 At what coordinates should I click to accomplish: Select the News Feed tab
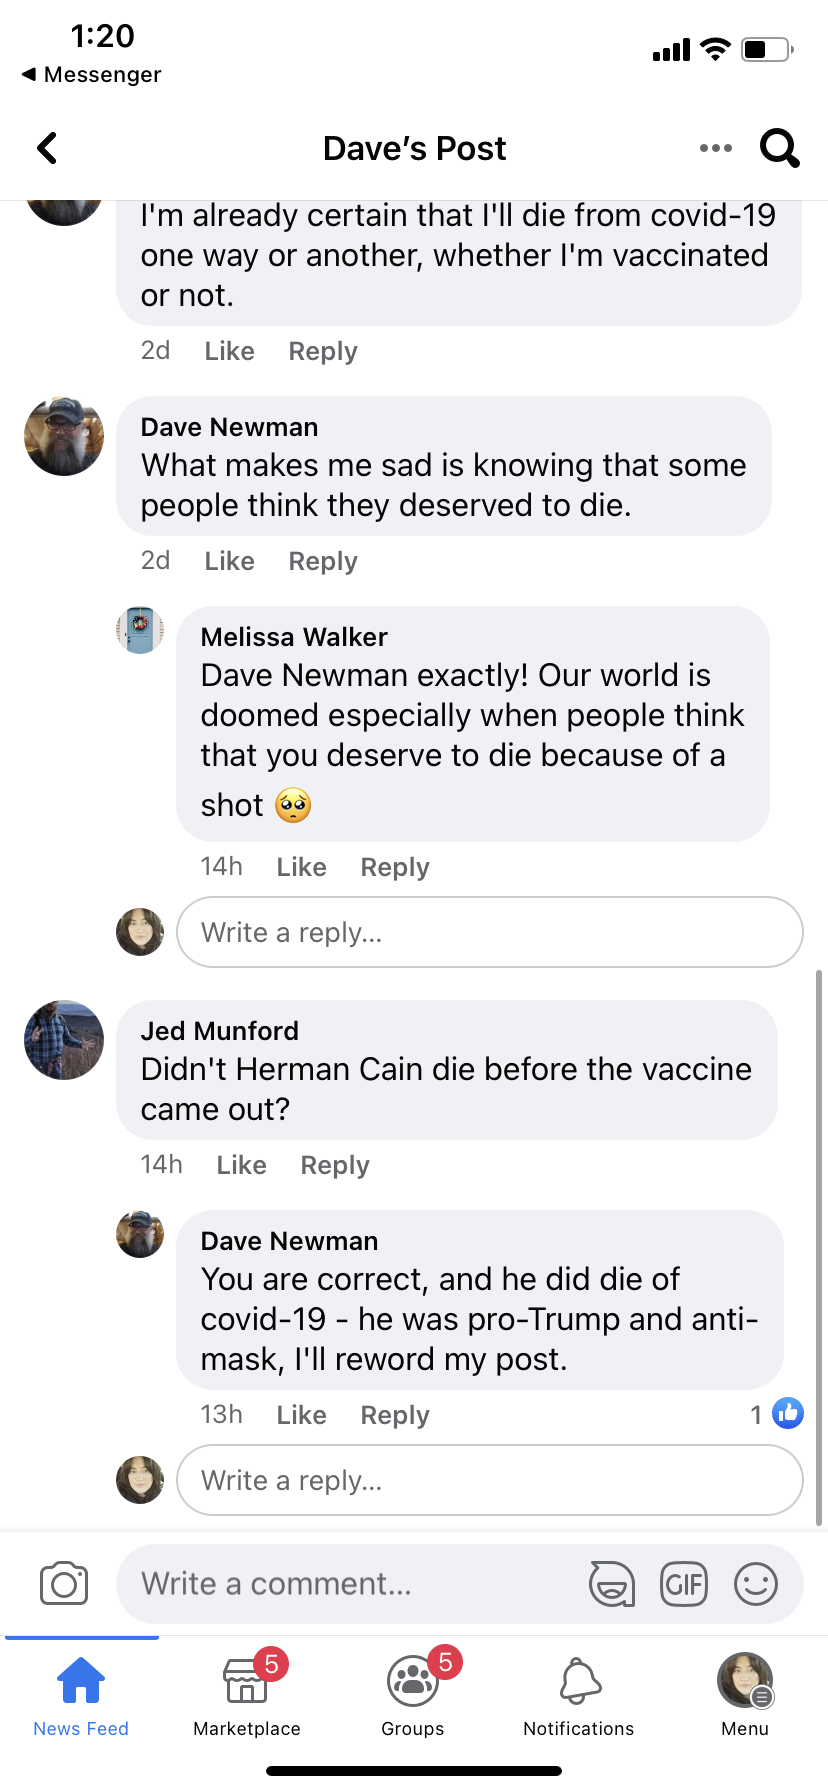pyautogui.click(x=81, y=1694)
